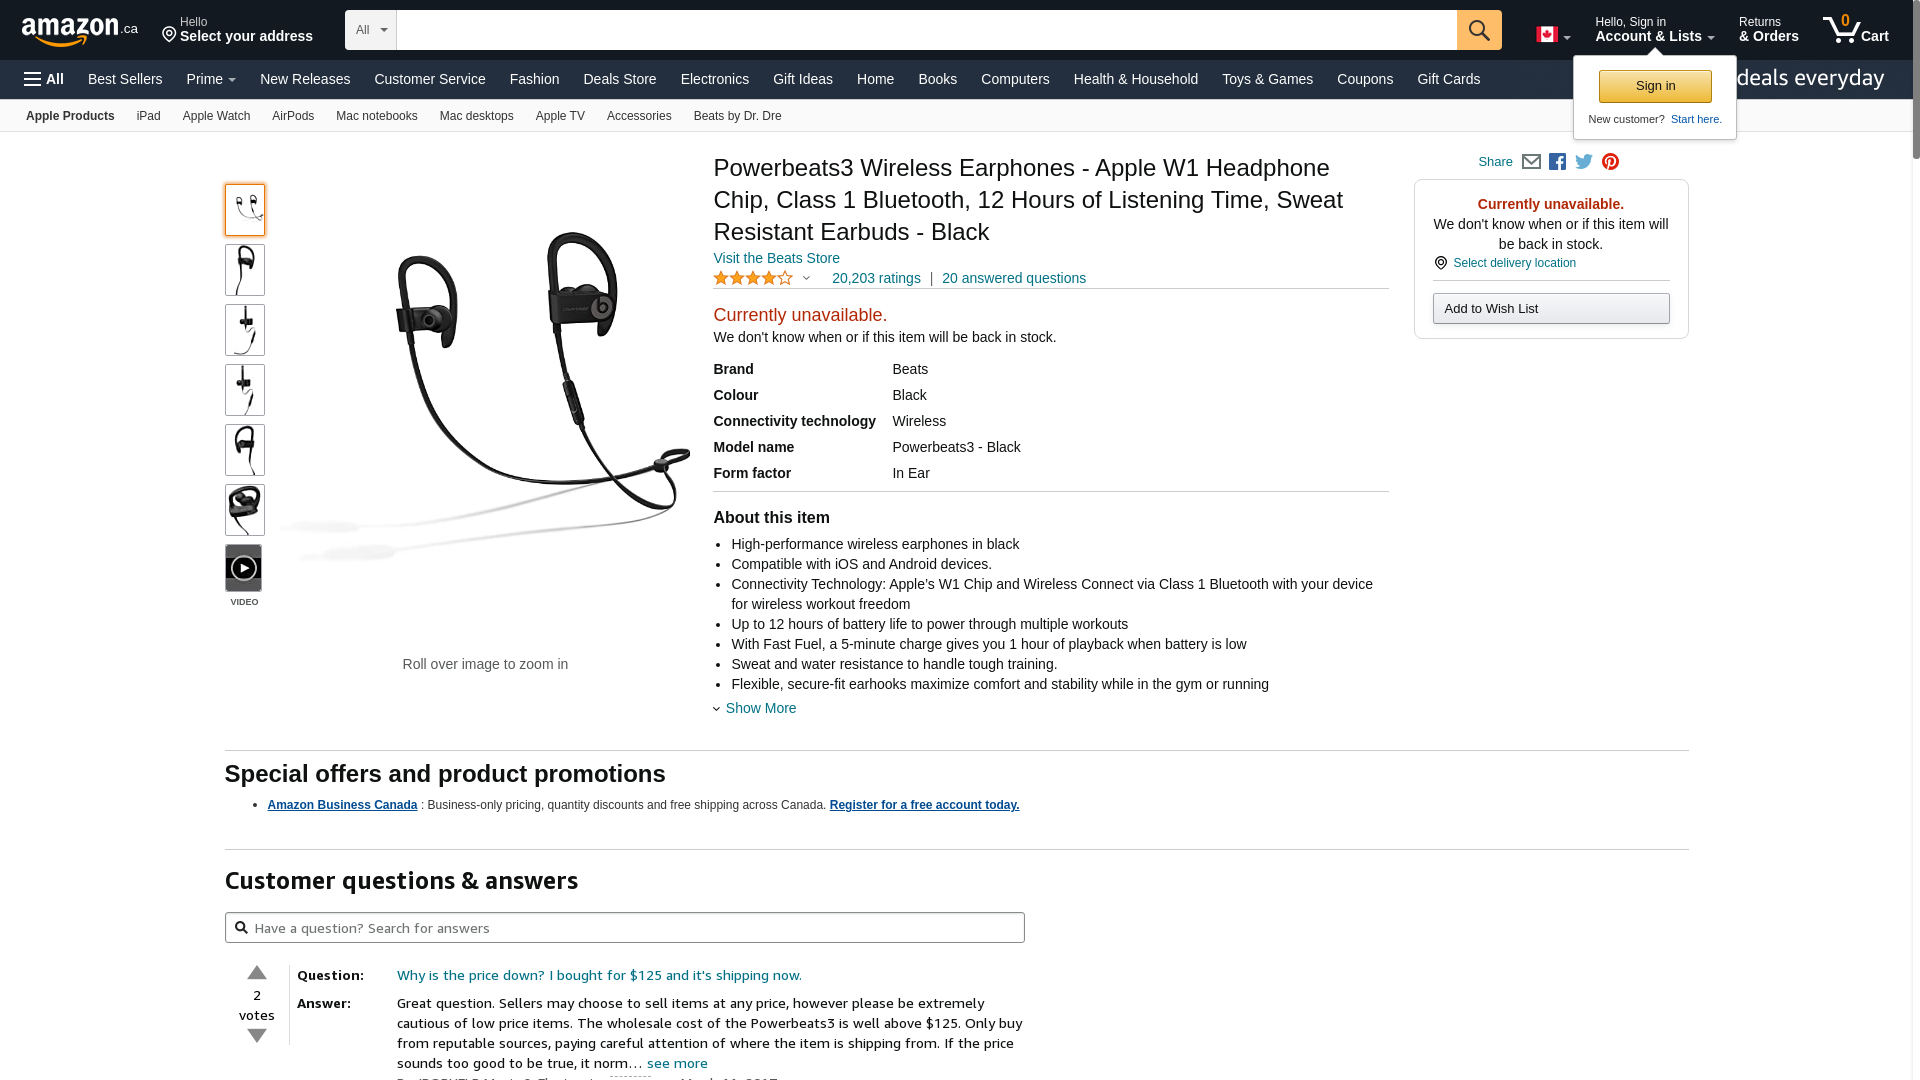This screenshot has width=1920, height=1080.
Task: Click the orange search magnifier button
Action: coord(1479,30)
